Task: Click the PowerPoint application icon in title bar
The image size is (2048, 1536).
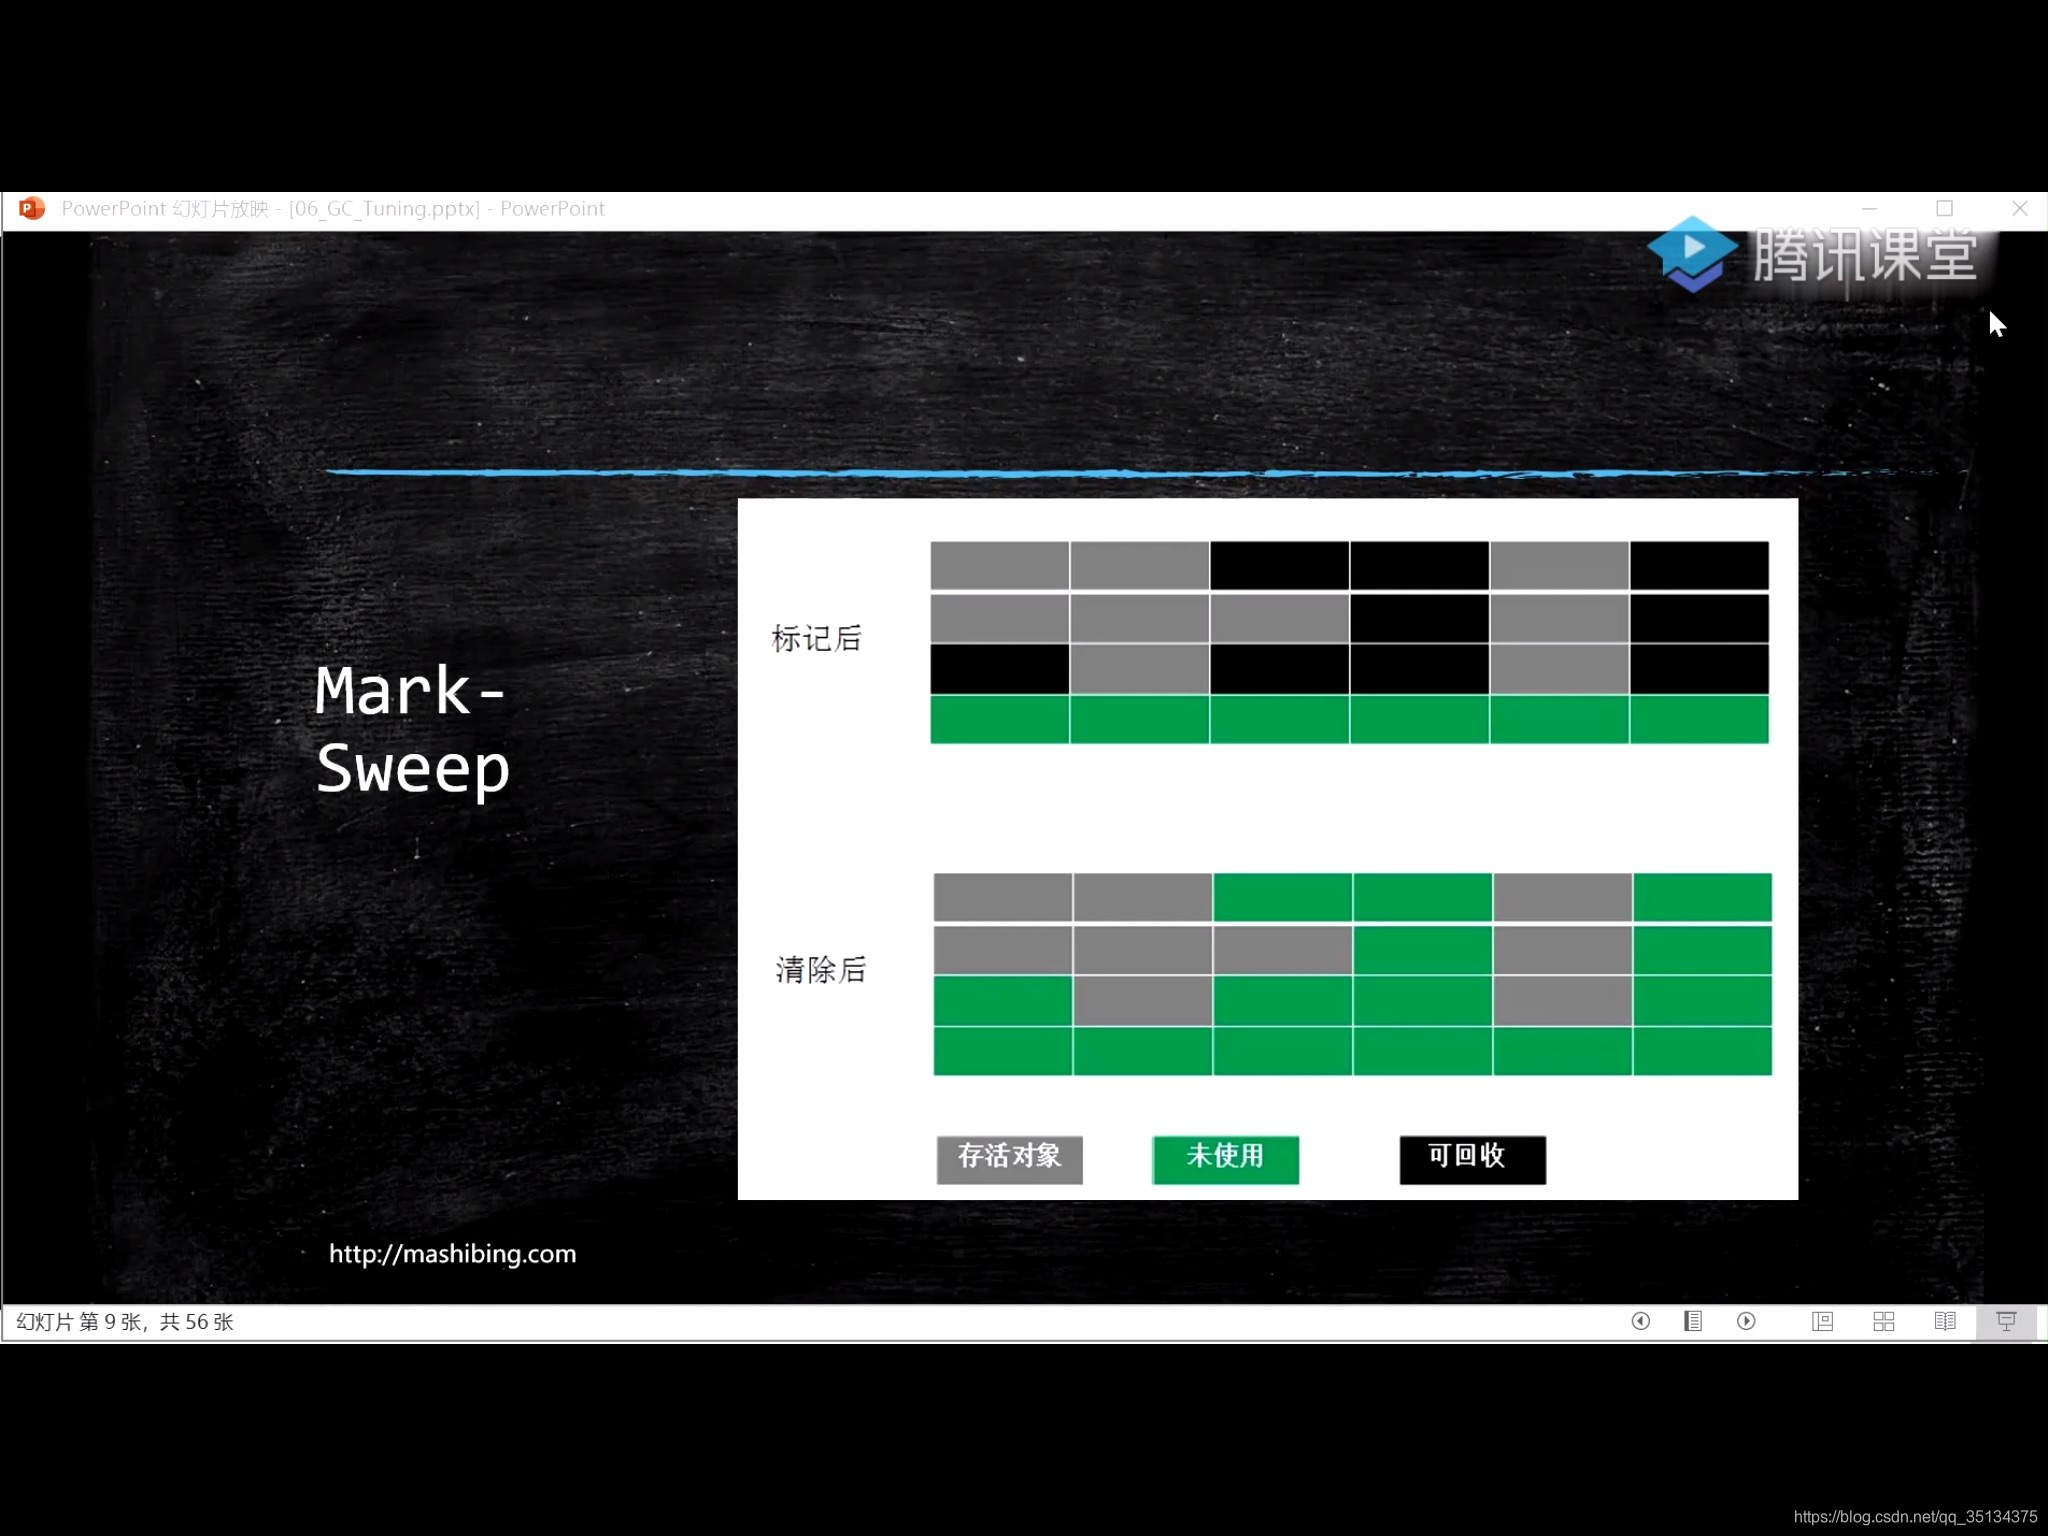Action: point(32,208)
